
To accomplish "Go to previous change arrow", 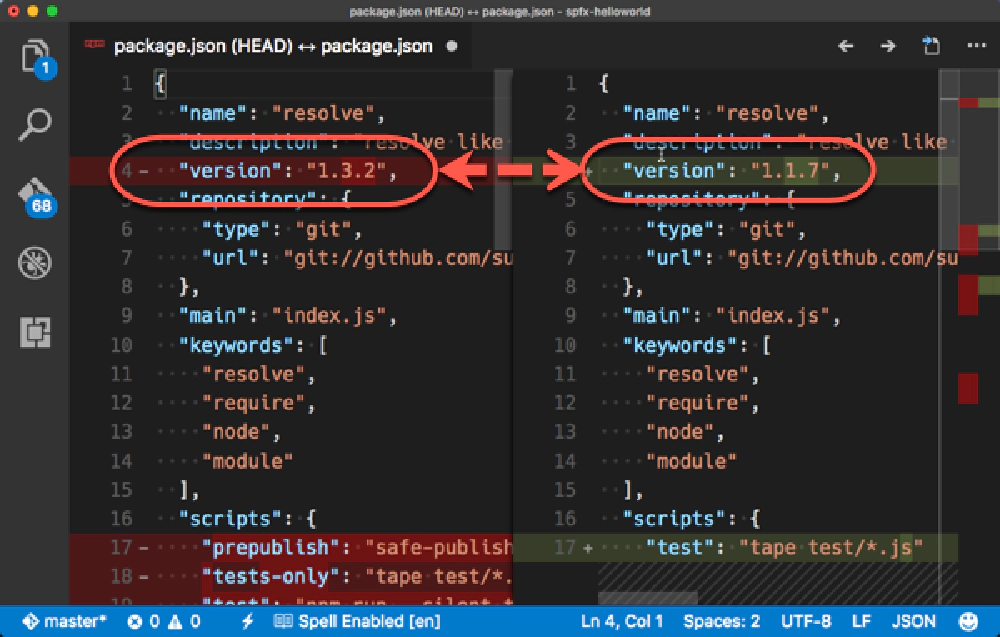I will point(846,46).
